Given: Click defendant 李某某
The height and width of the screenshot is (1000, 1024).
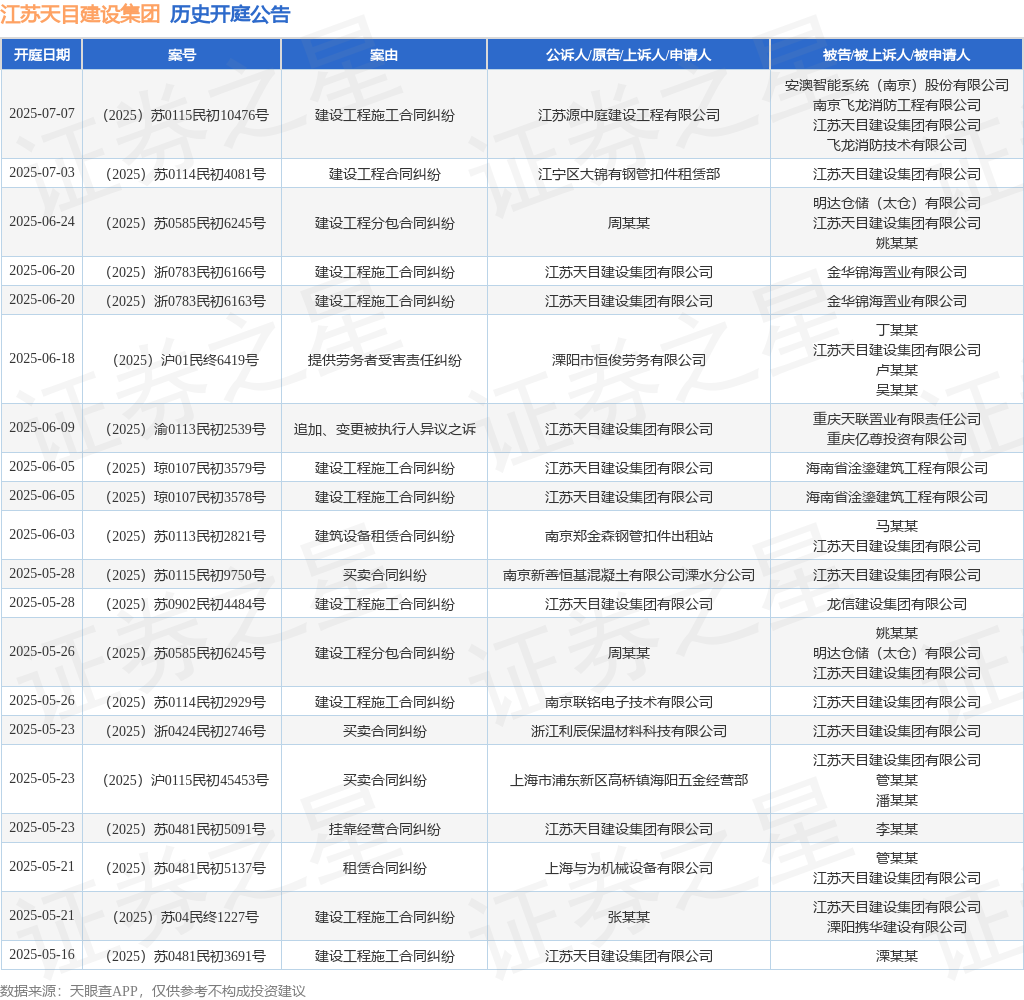Looking at the screenshot, I should (896, 830).
